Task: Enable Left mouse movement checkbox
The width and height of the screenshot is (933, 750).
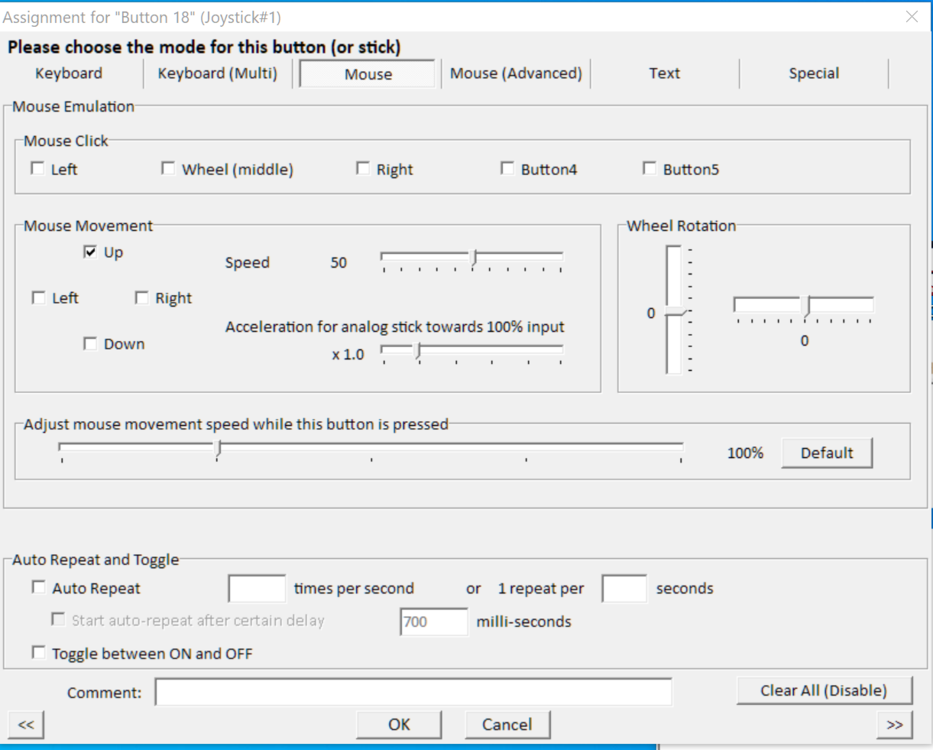Action: point(39,297)
